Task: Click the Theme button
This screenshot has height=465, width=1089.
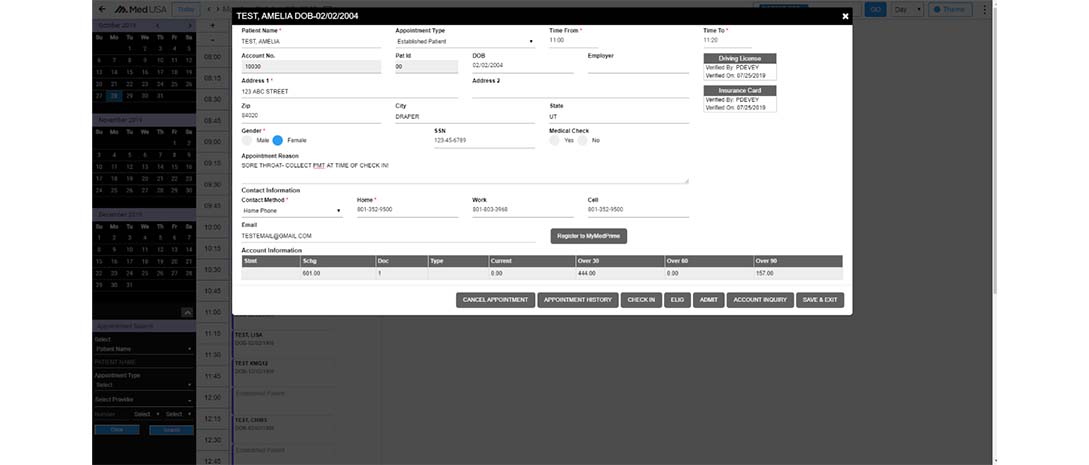Action: click(950, 9)
